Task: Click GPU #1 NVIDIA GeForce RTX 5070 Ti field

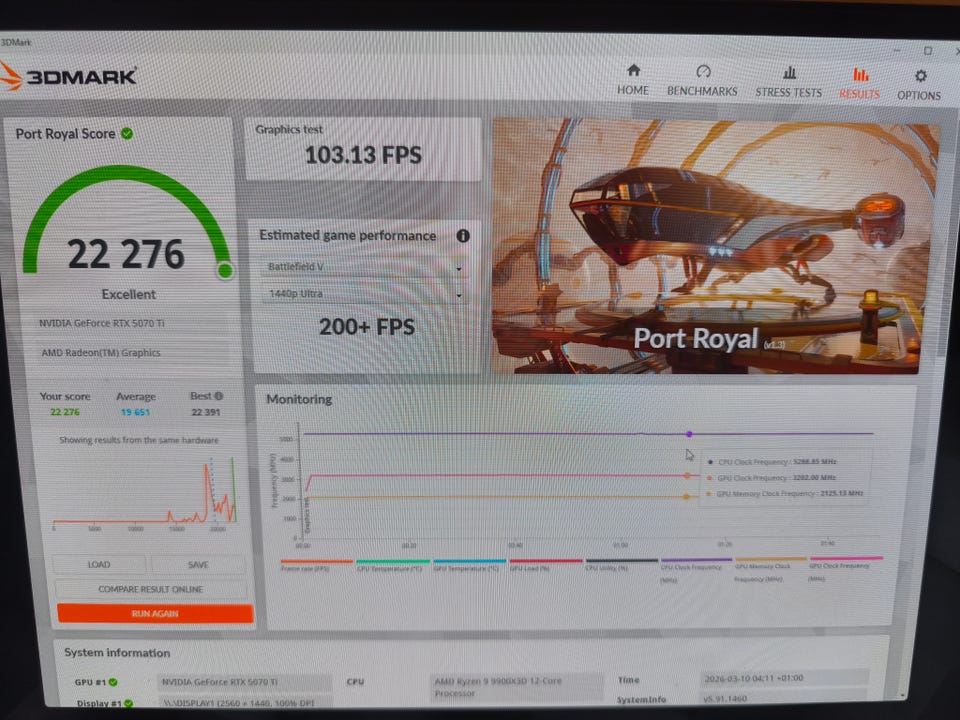Action: click(245, 682)
